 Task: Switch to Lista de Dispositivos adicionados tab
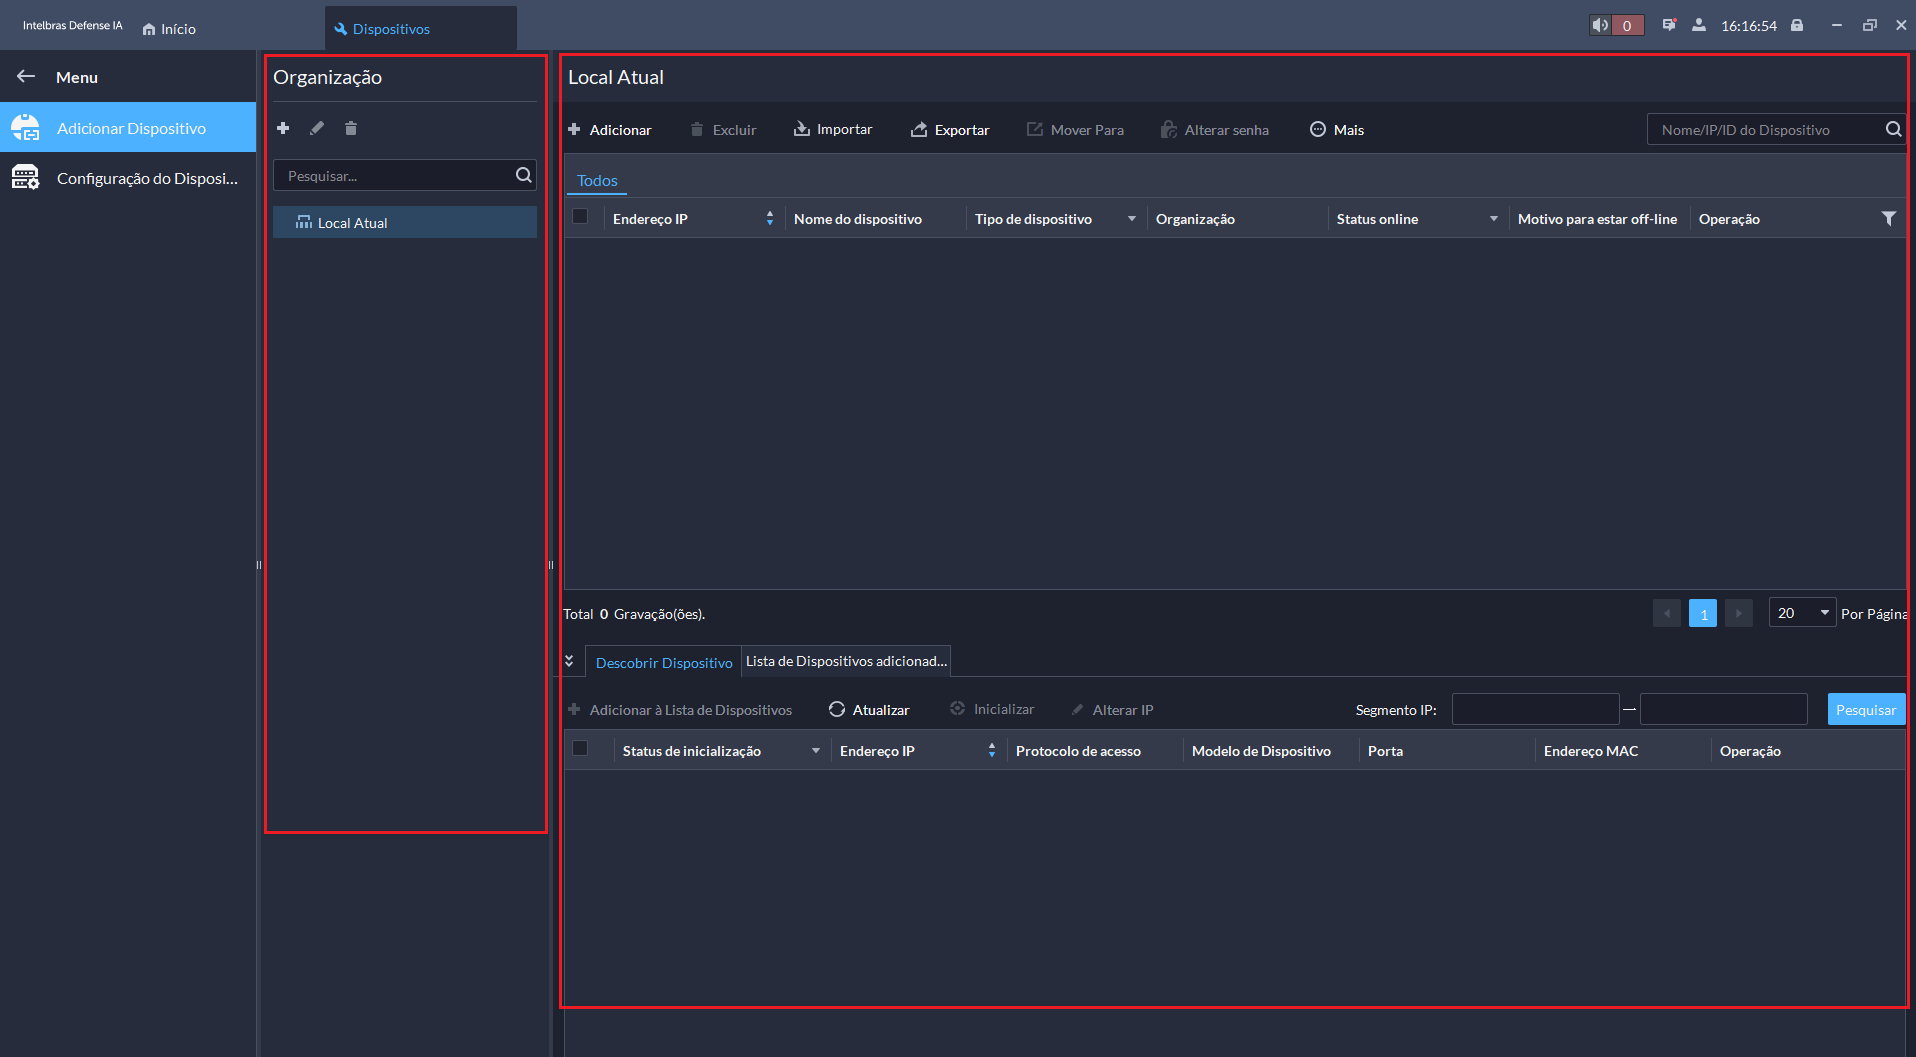[846, 661]
